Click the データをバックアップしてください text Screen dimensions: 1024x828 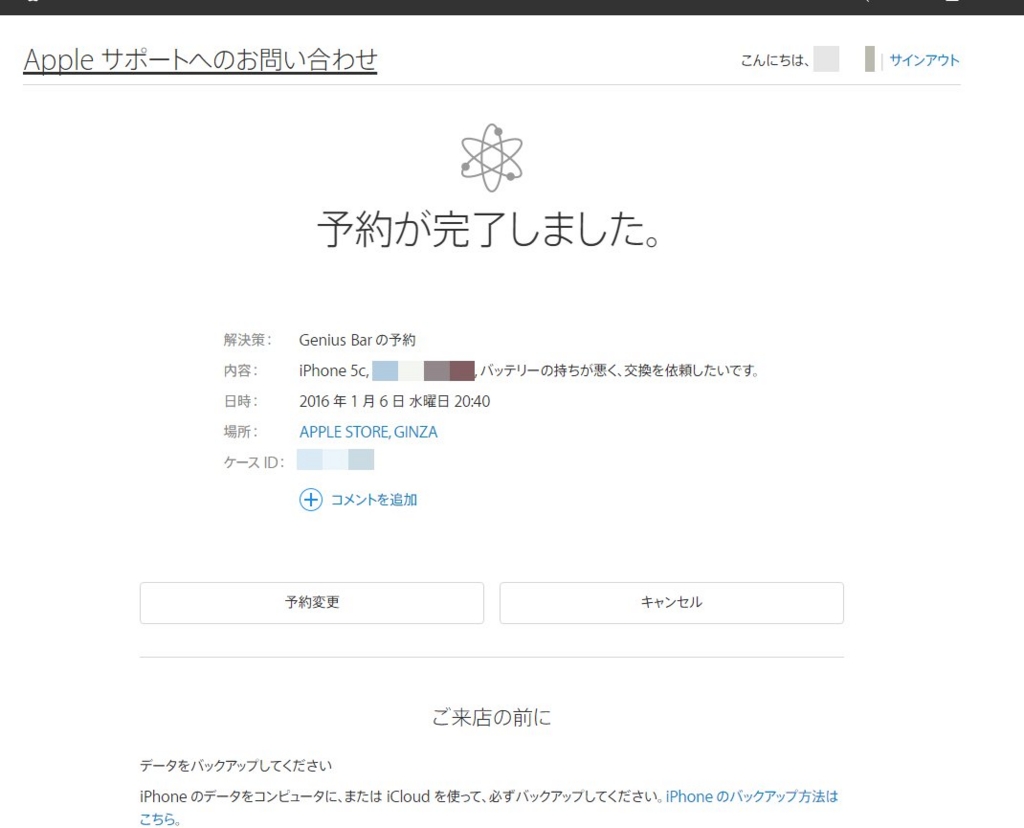click(x=236, y=765)
